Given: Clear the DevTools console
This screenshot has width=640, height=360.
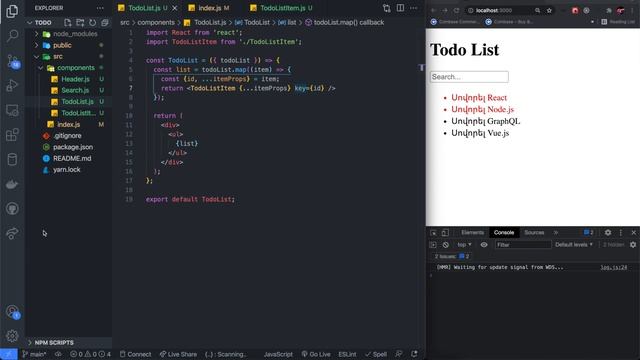Looking at the screenshot, I should coord(446,245).
